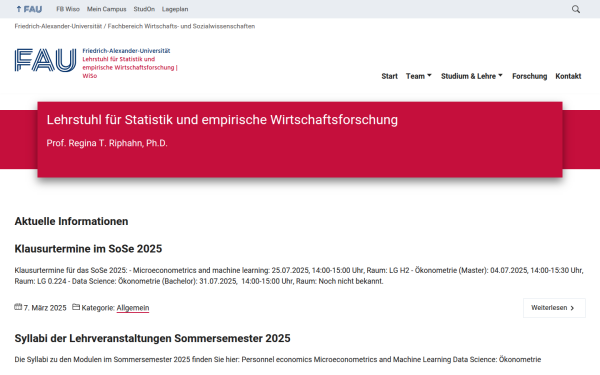The height and width of the screenshot is (375, 600).
Task: Open the FB Wiso link
Action: pos(68,9)
